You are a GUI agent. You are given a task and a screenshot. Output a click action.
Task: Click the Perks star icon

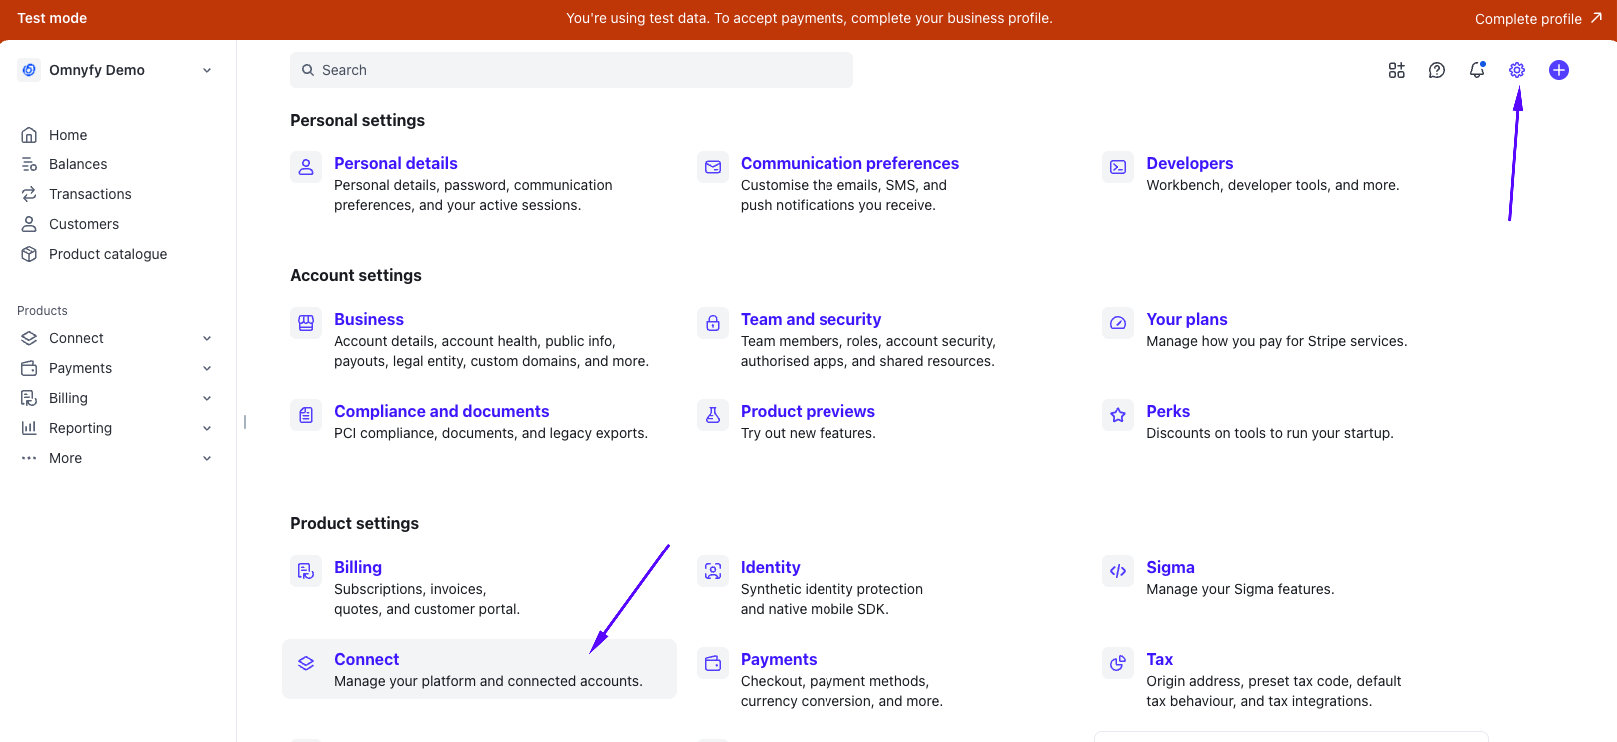1118,415
